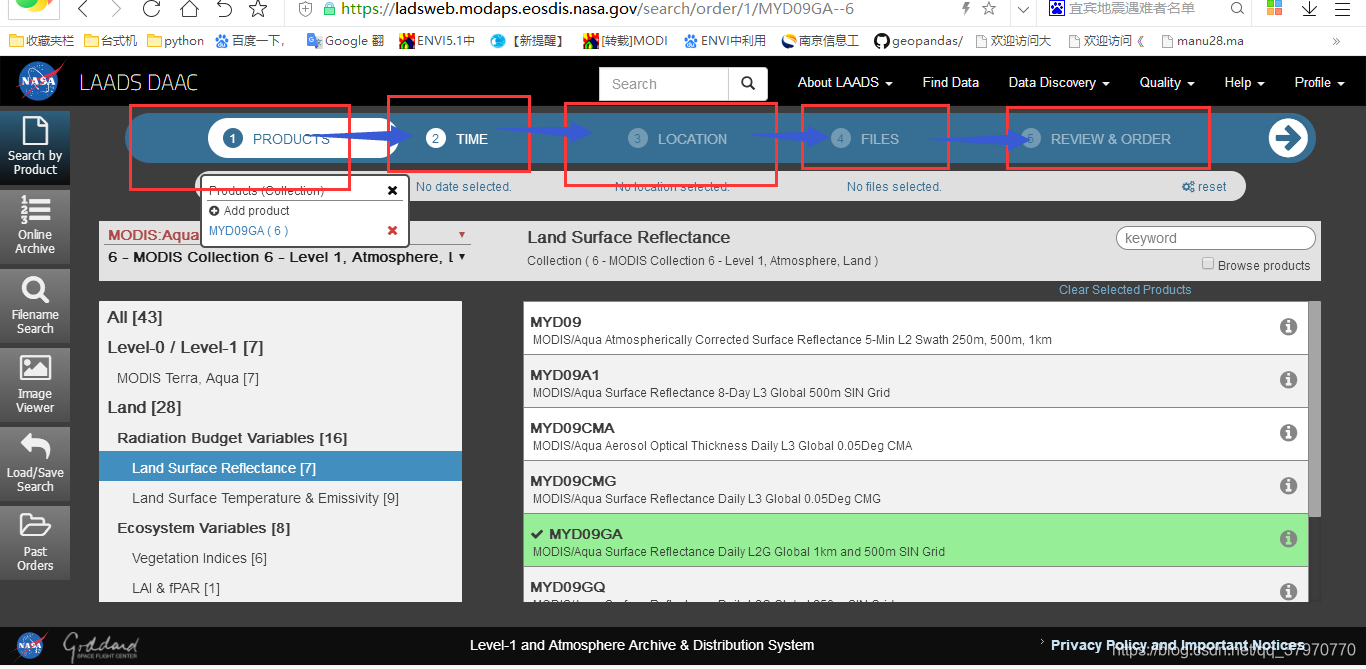Show info for the MYD09 product

[1289, 327]
